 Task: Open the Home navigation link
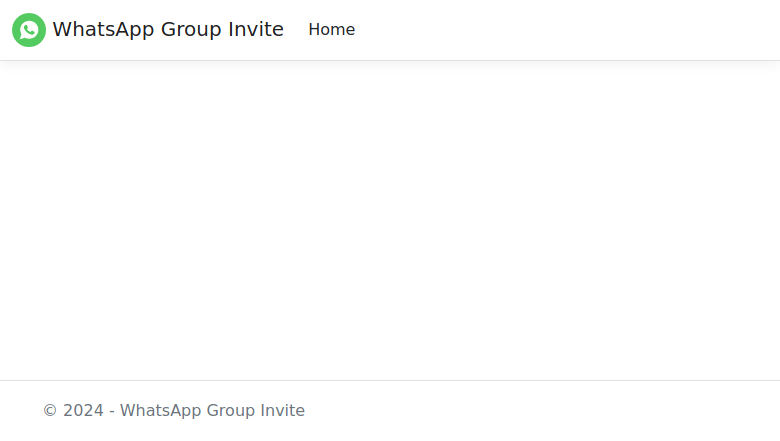coord(331,30)
